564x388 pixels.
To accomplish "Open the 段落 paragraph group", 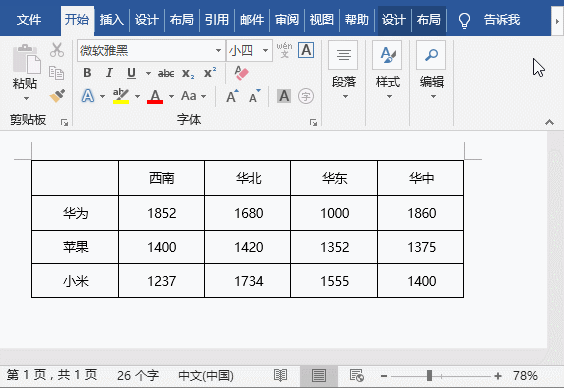I will coord(344,70).
